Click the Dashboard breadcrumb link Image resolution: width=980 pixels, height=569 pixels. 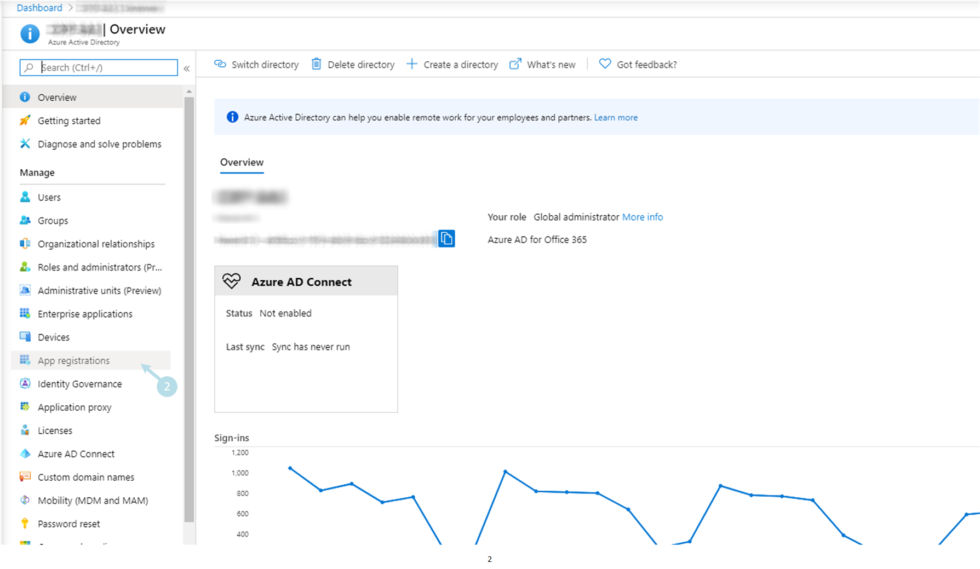(x=39, y=8)
